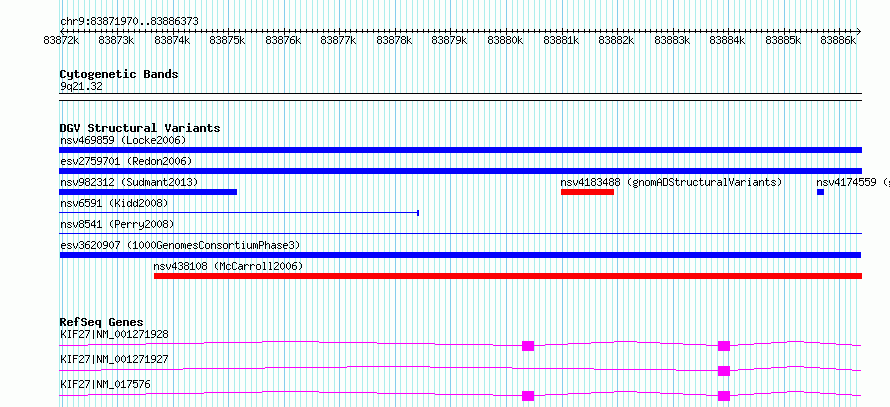
Task: Click NM_017576 exon near 83880k
Action: 528,396
